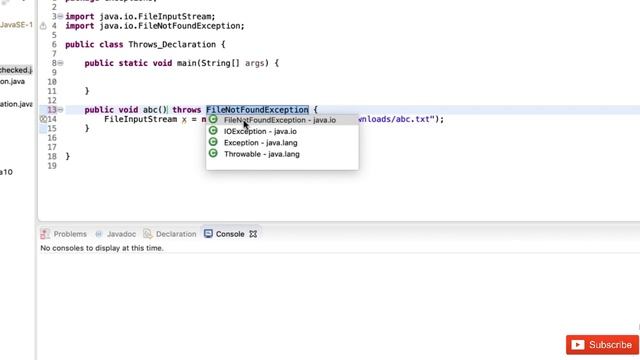
Task: Collapse the main method fold at line 8
Action: 60,63
